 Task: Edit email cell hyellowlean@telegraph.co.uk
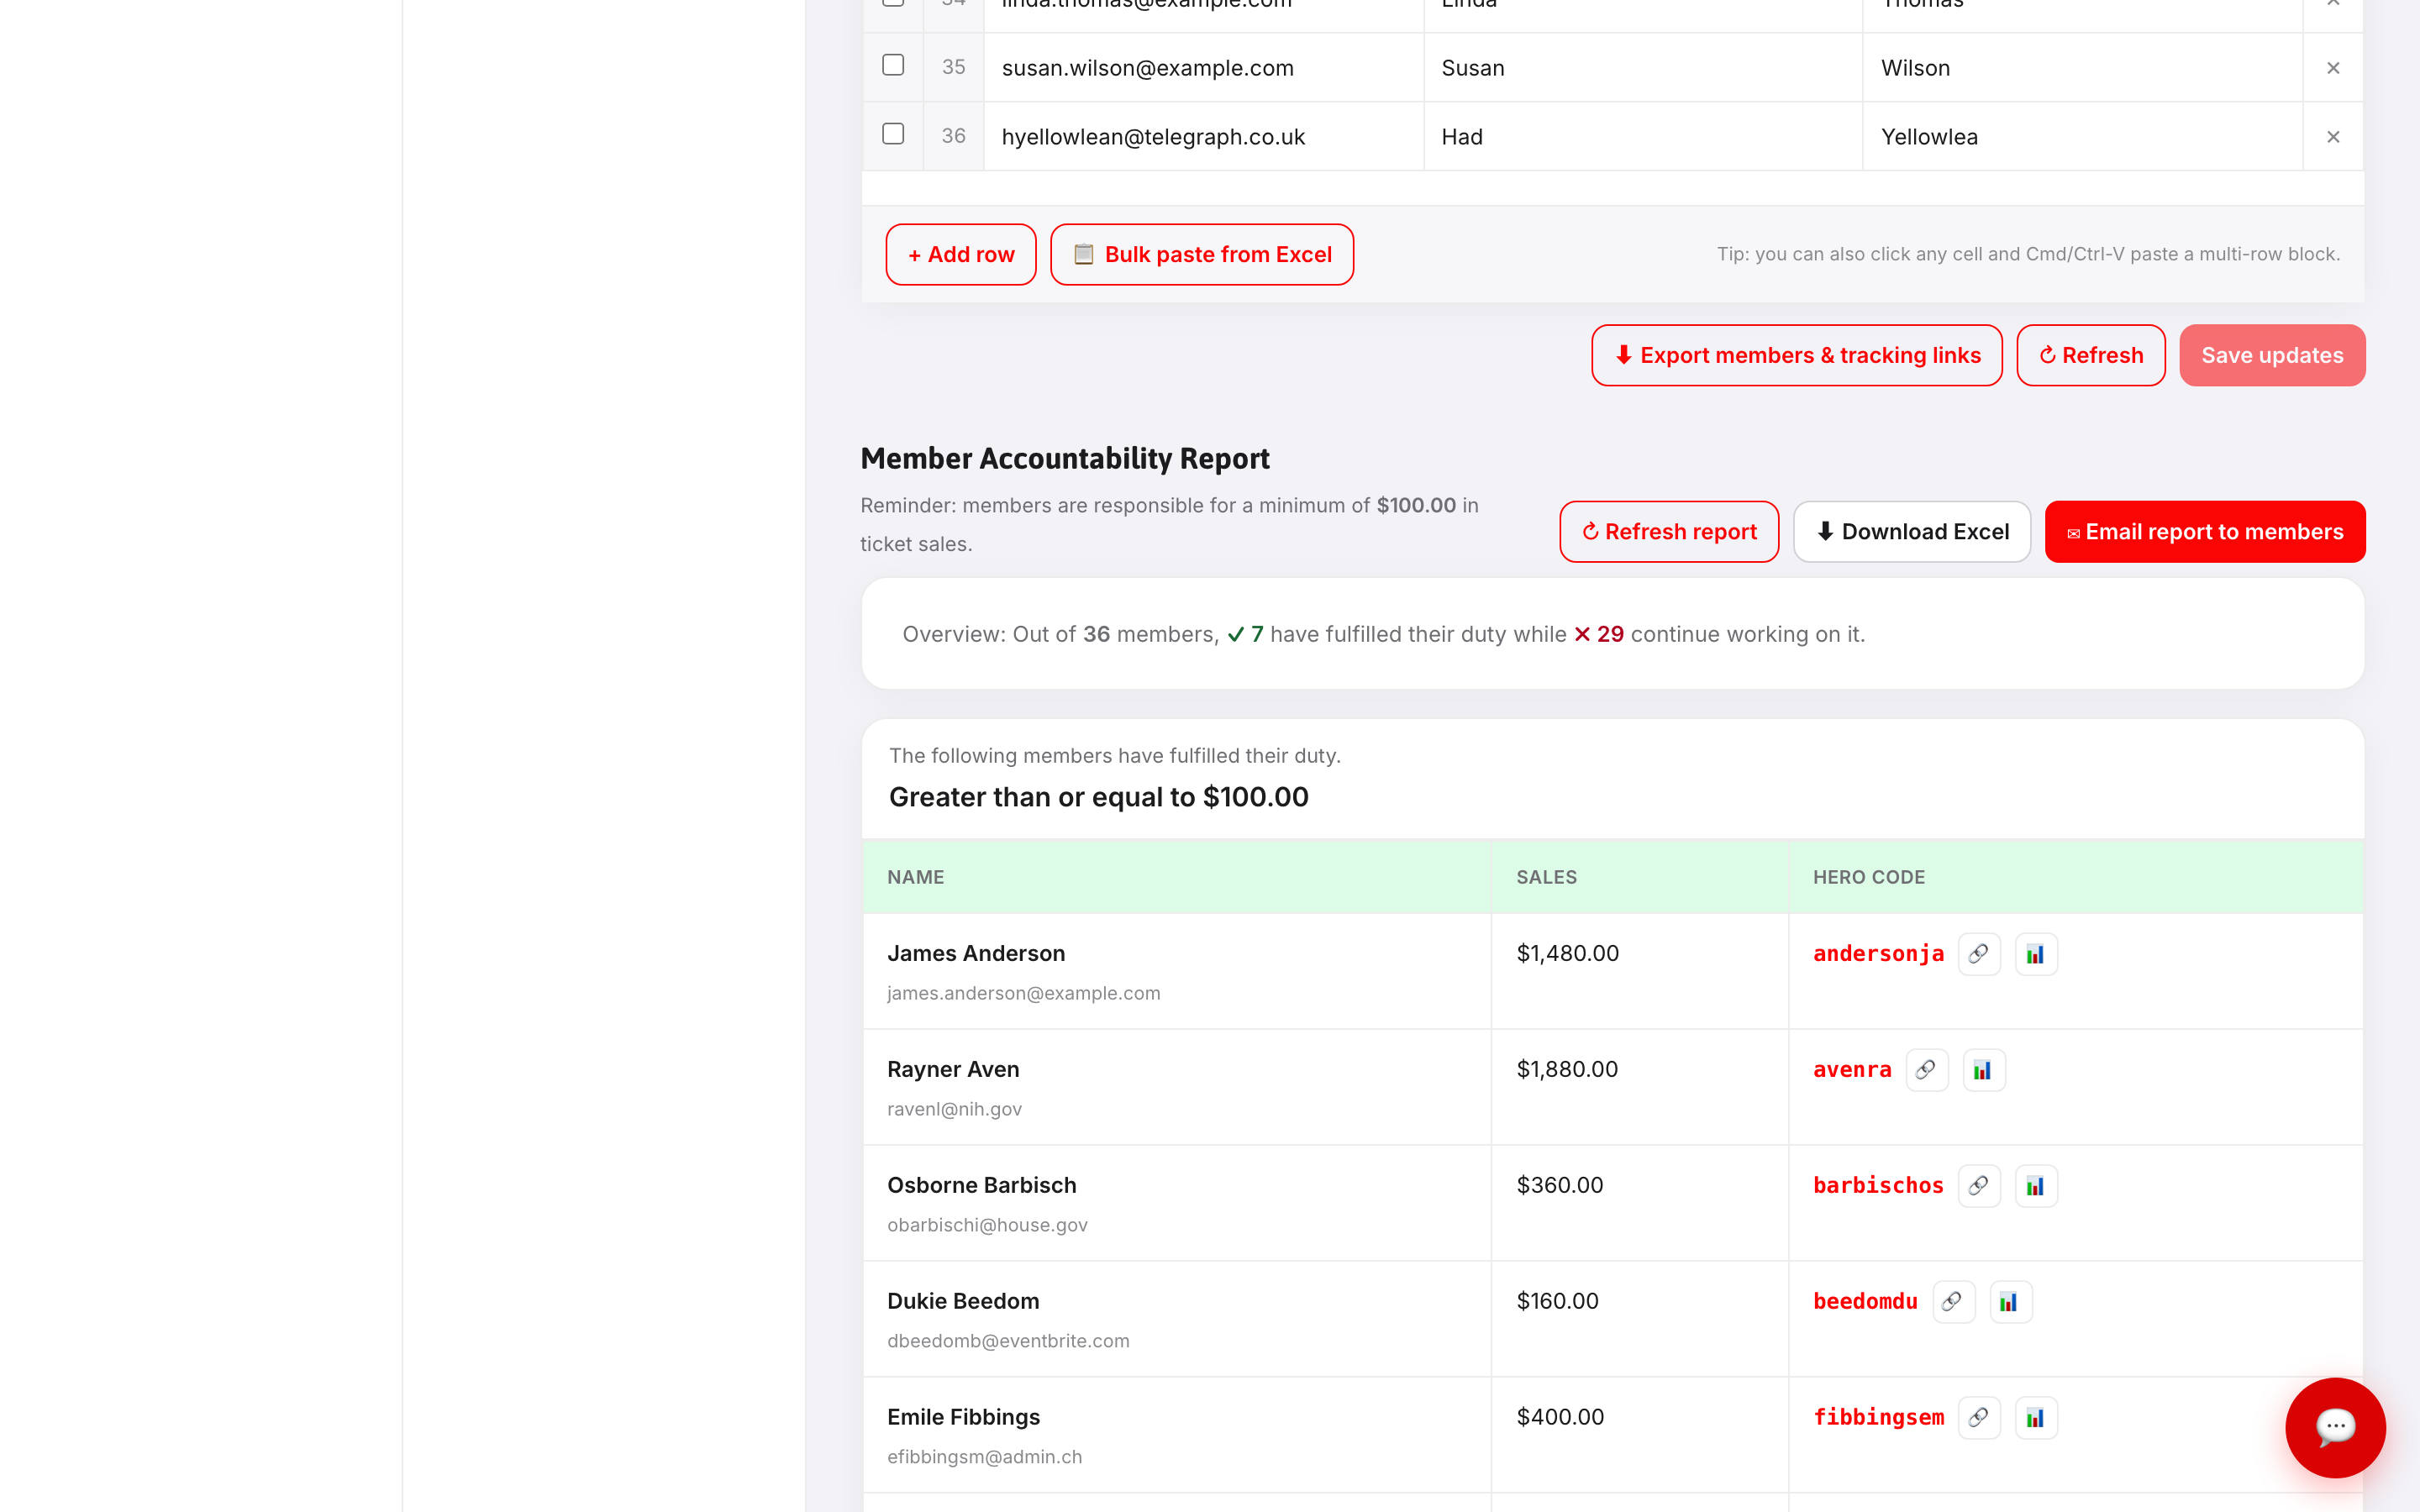[x=1204, y=137]
